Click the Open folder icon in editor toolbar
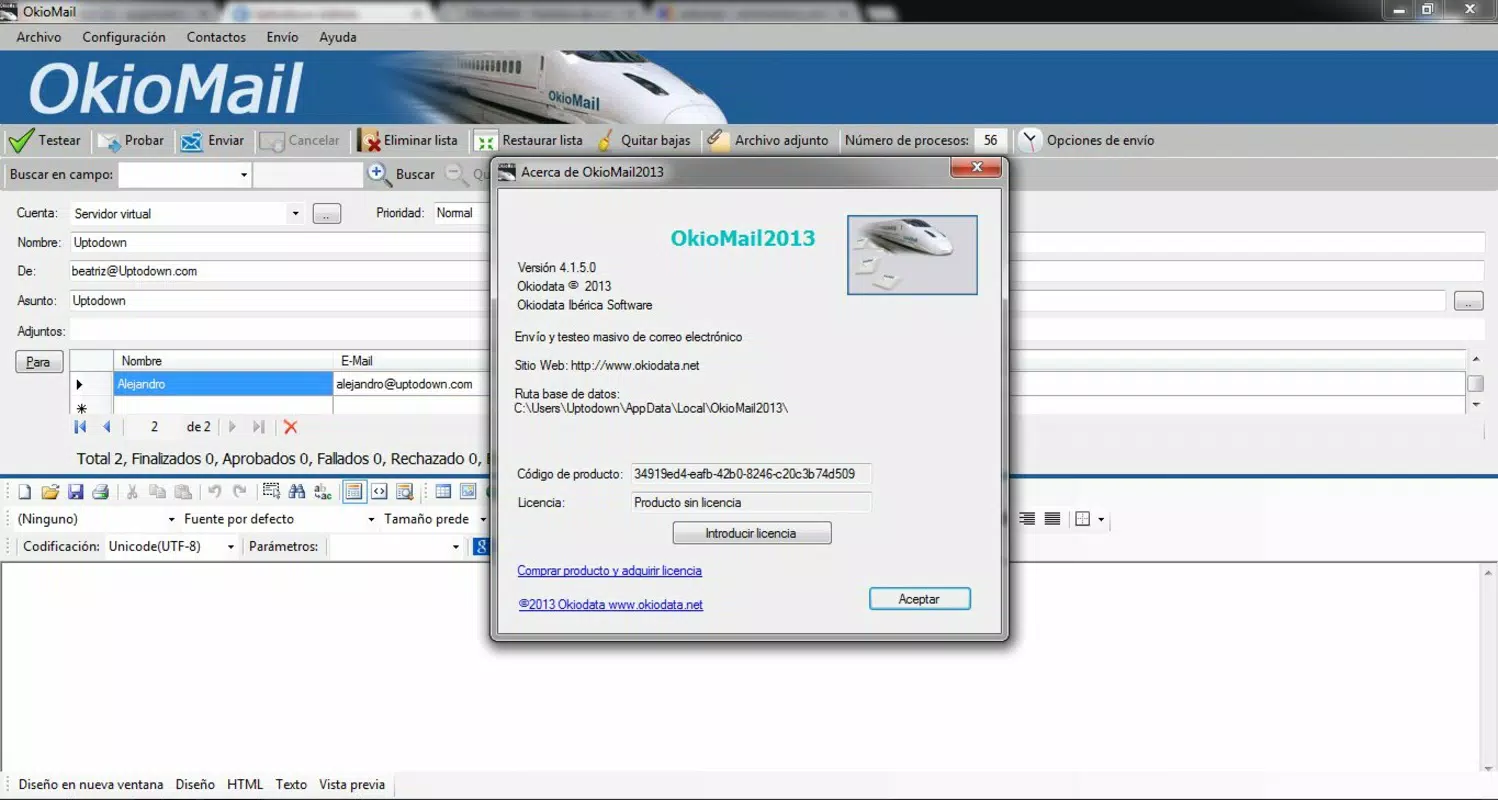The image size is (1498, 800). 50,491
